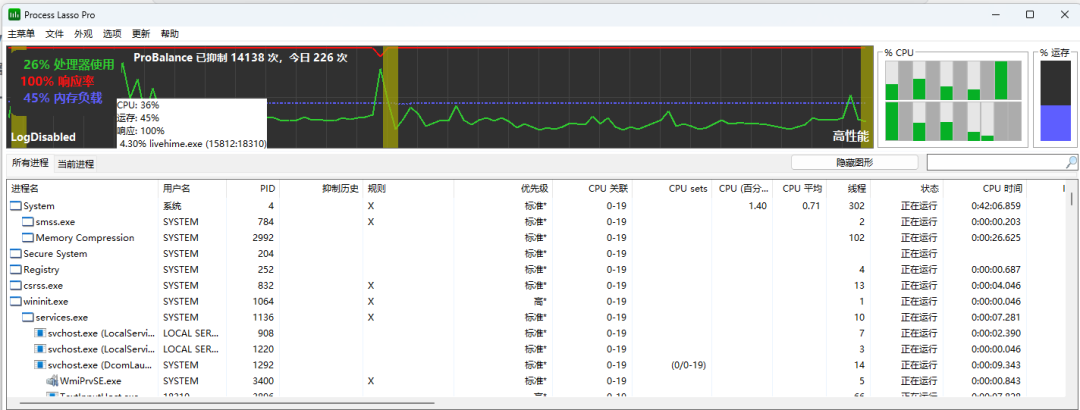Click the ProBalance 已抑制 14138 次 text

(240, 58)
